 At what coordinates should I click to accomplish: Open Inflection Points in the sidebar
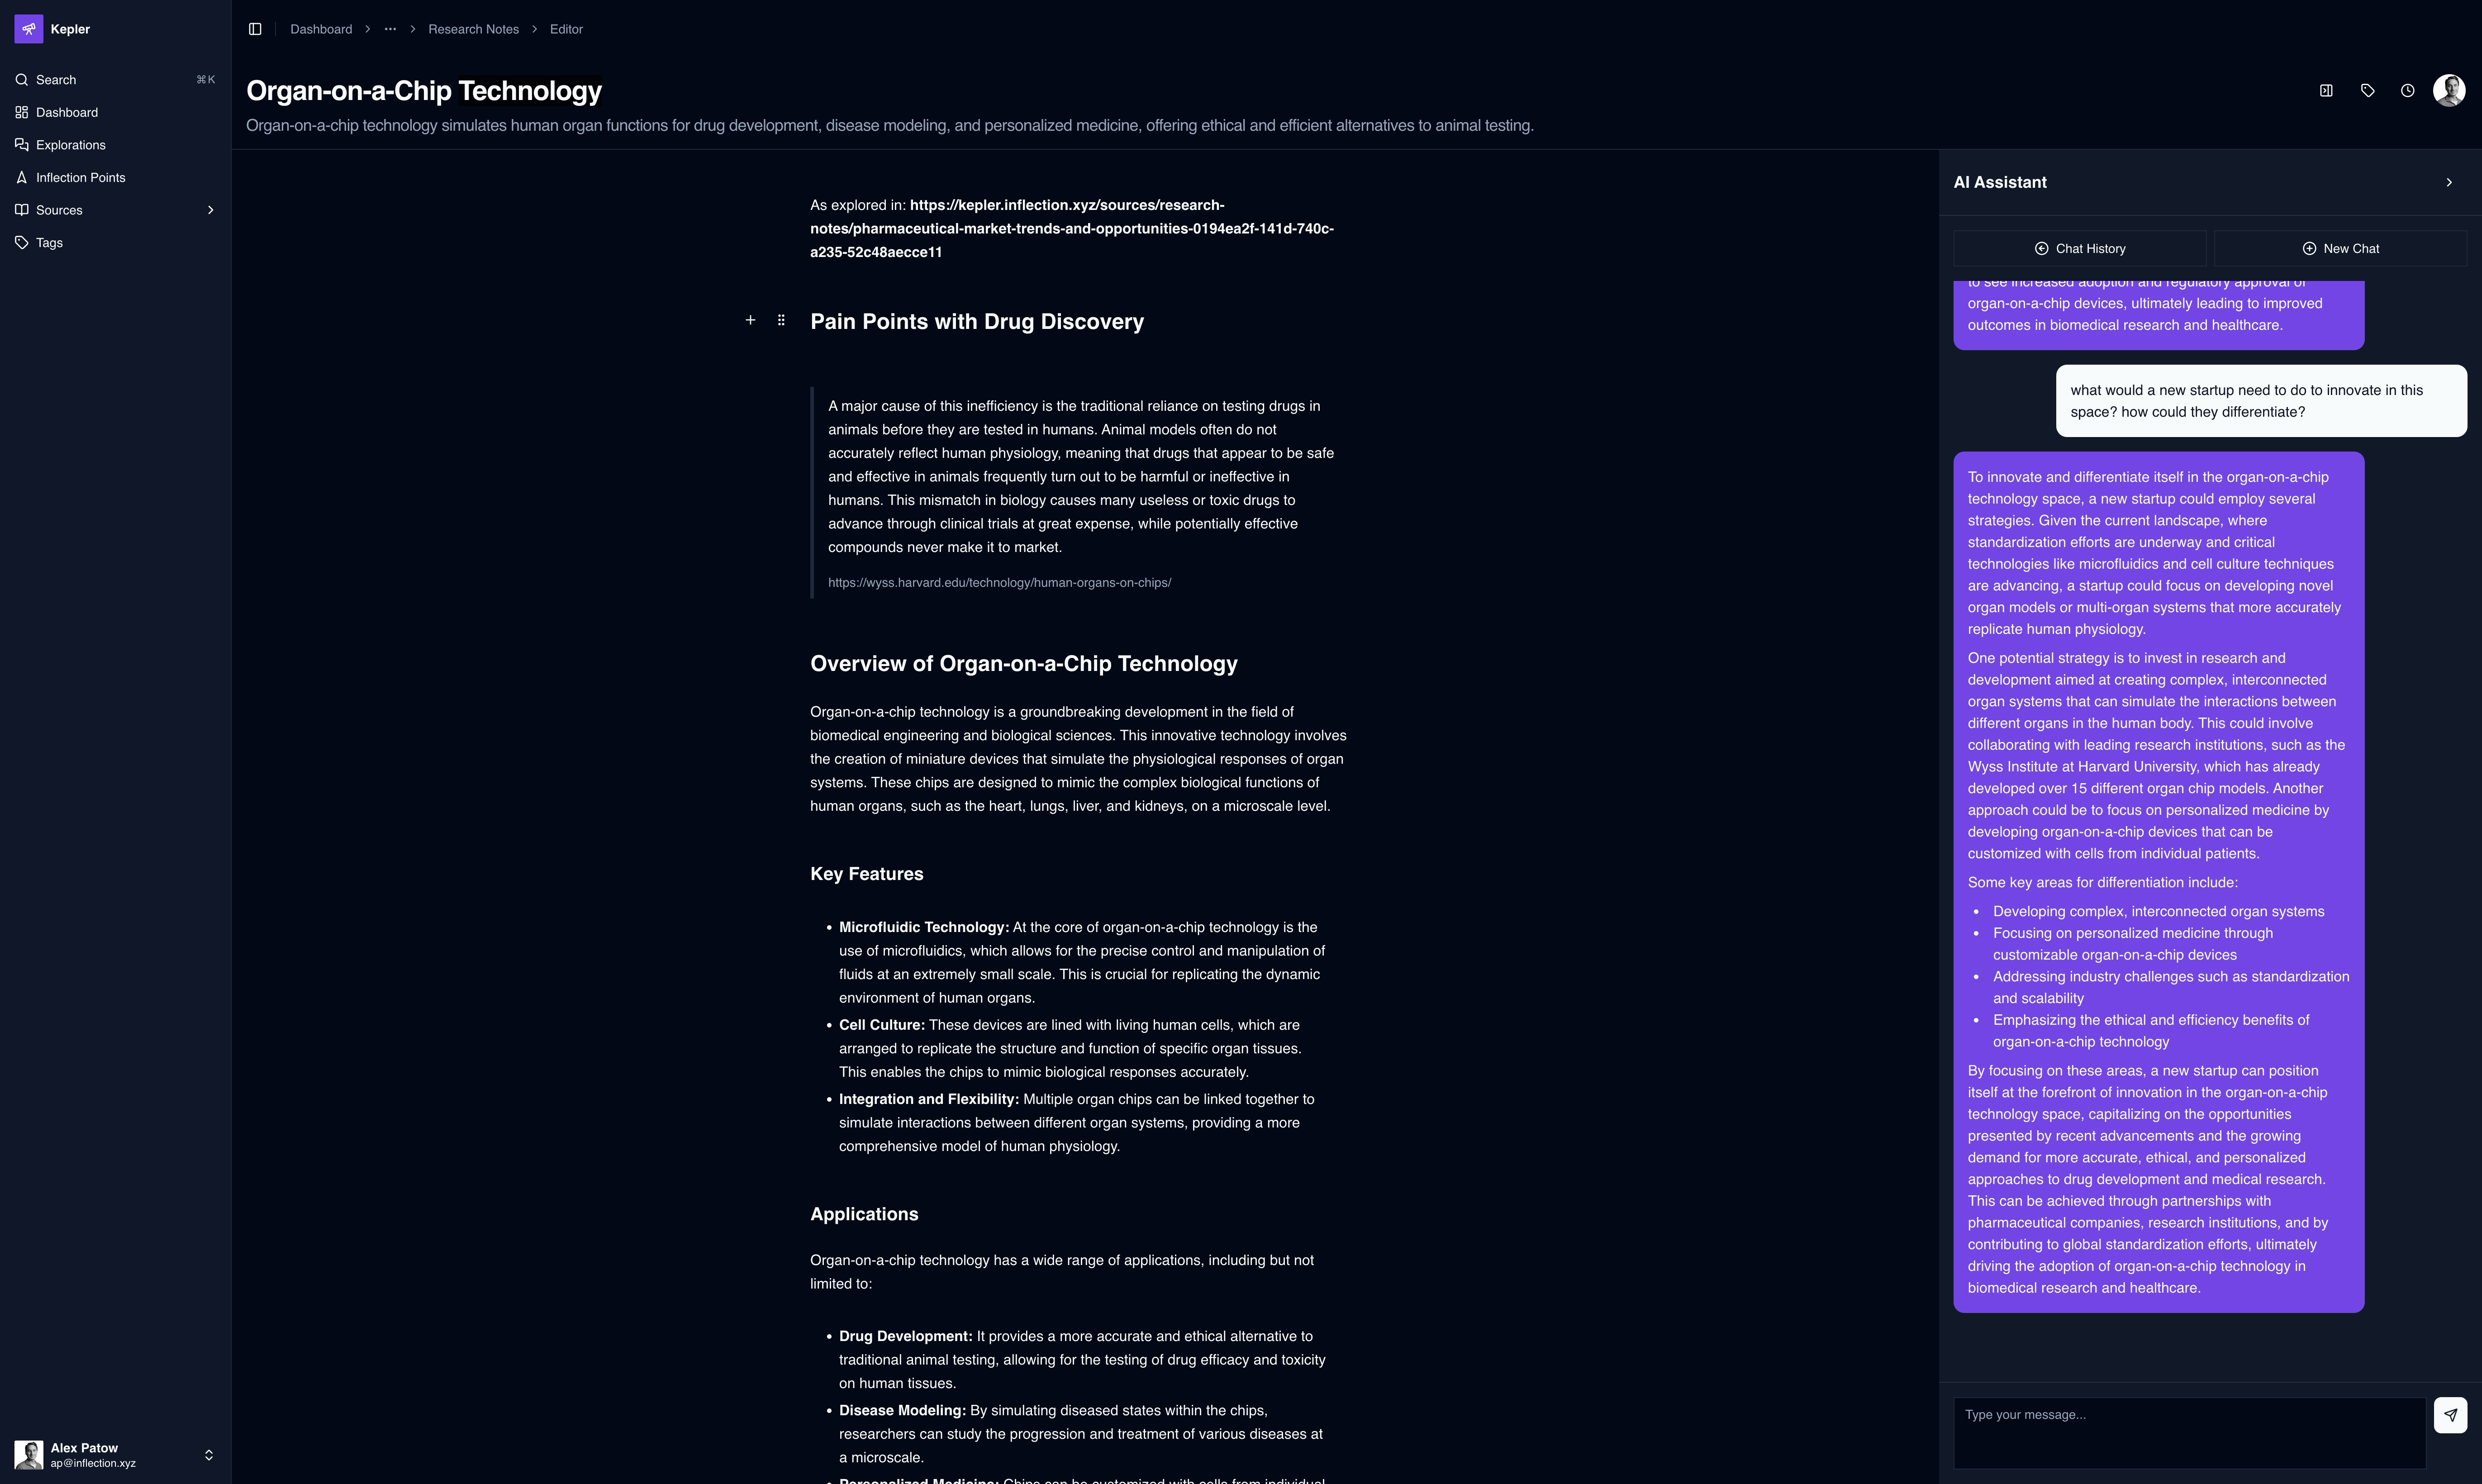115,177
